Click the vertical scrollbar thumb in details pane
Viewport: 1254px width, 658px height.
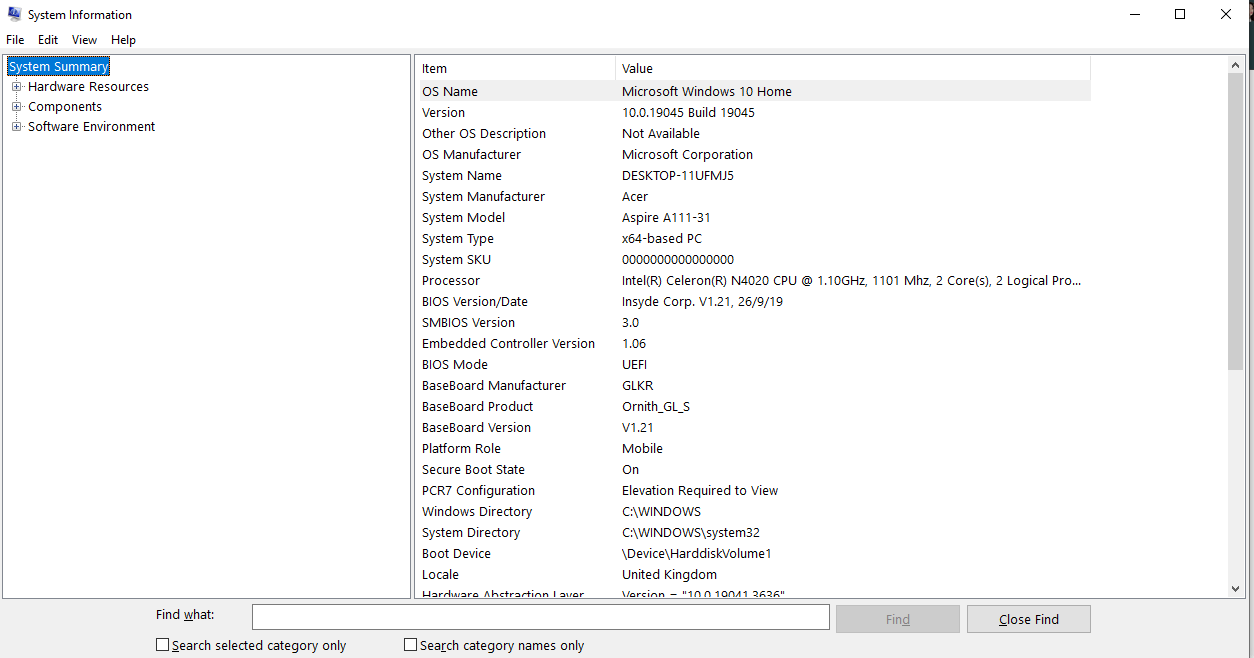(1236, 222)
